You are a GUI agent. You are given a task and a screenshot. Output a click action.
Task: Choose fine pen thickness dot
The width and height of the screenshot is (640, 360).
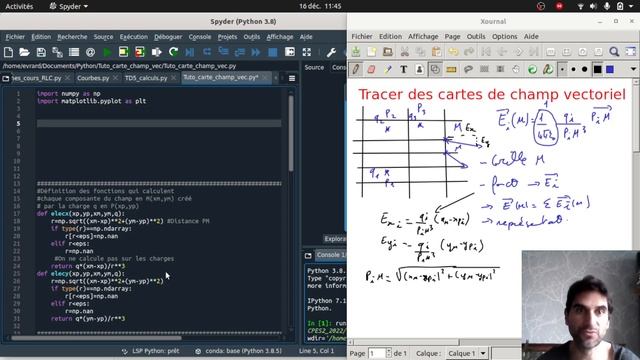pyautogui.click(x=562, y=69)
